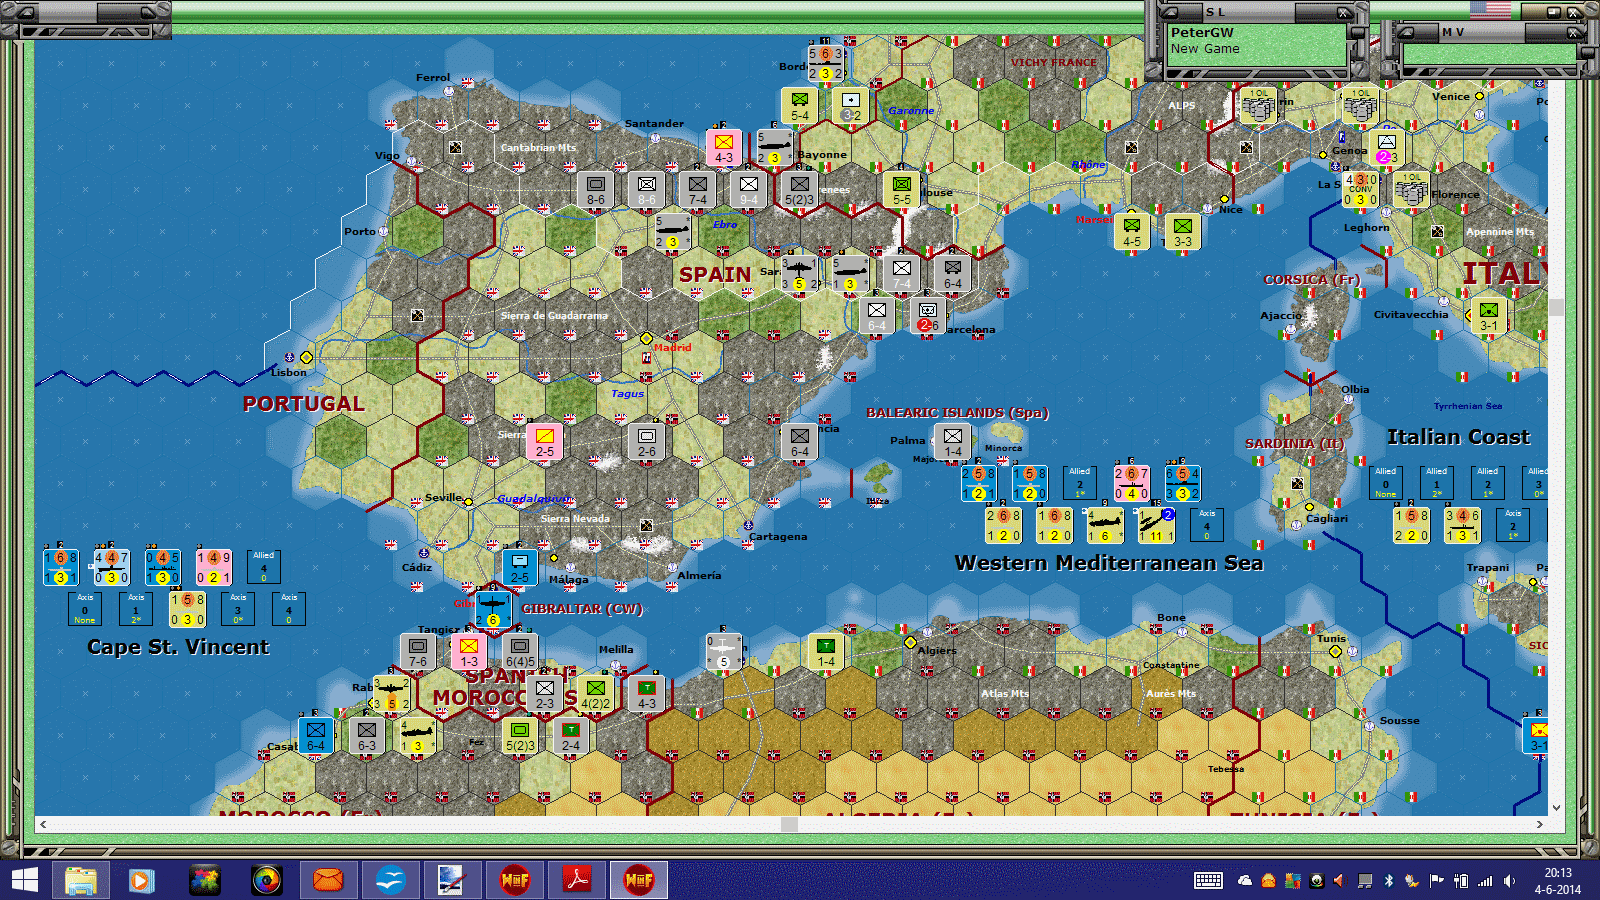The height and width of the screenshot is (900, 1600).
Task: Select the gray 1-4 unit at Palma
Action: pyautogui.click(x=953, y=442)
